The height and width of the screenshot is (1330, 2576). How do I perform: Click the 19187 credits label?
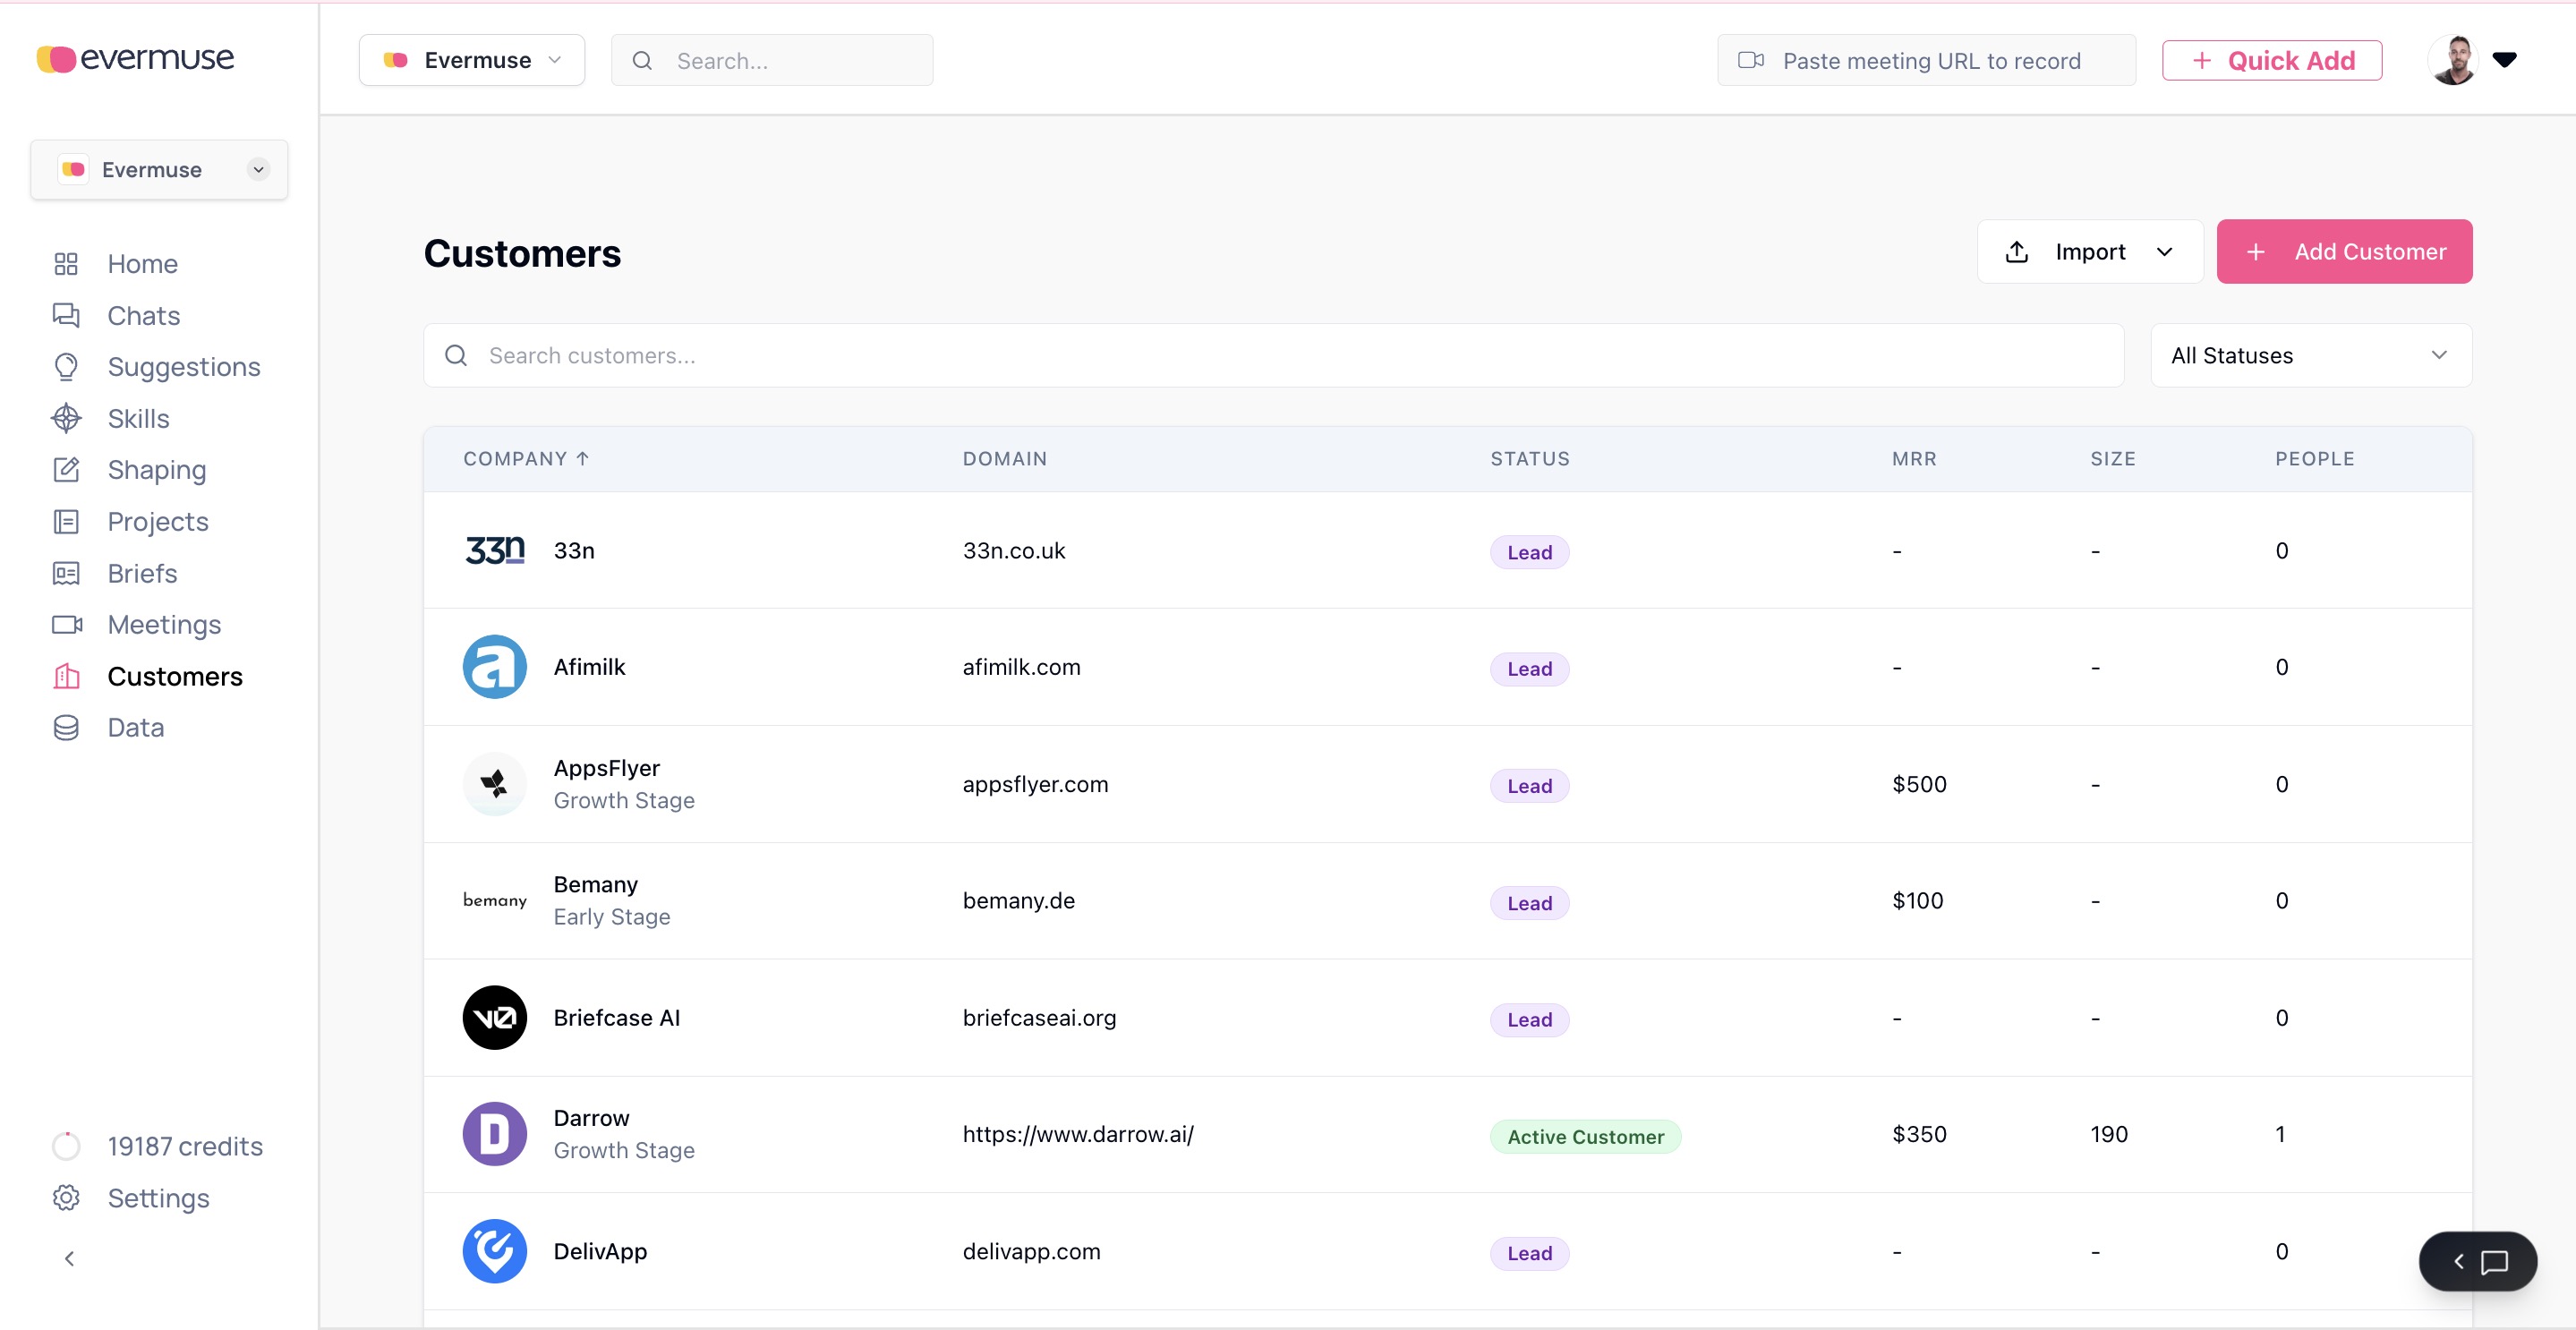pyautogui.click(x=185, y=1146)
